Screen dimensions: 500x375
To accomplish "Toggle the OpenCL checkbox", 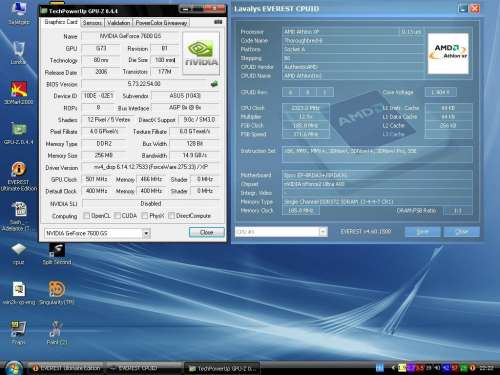I will pyautogui.click(x=87, y=216).
